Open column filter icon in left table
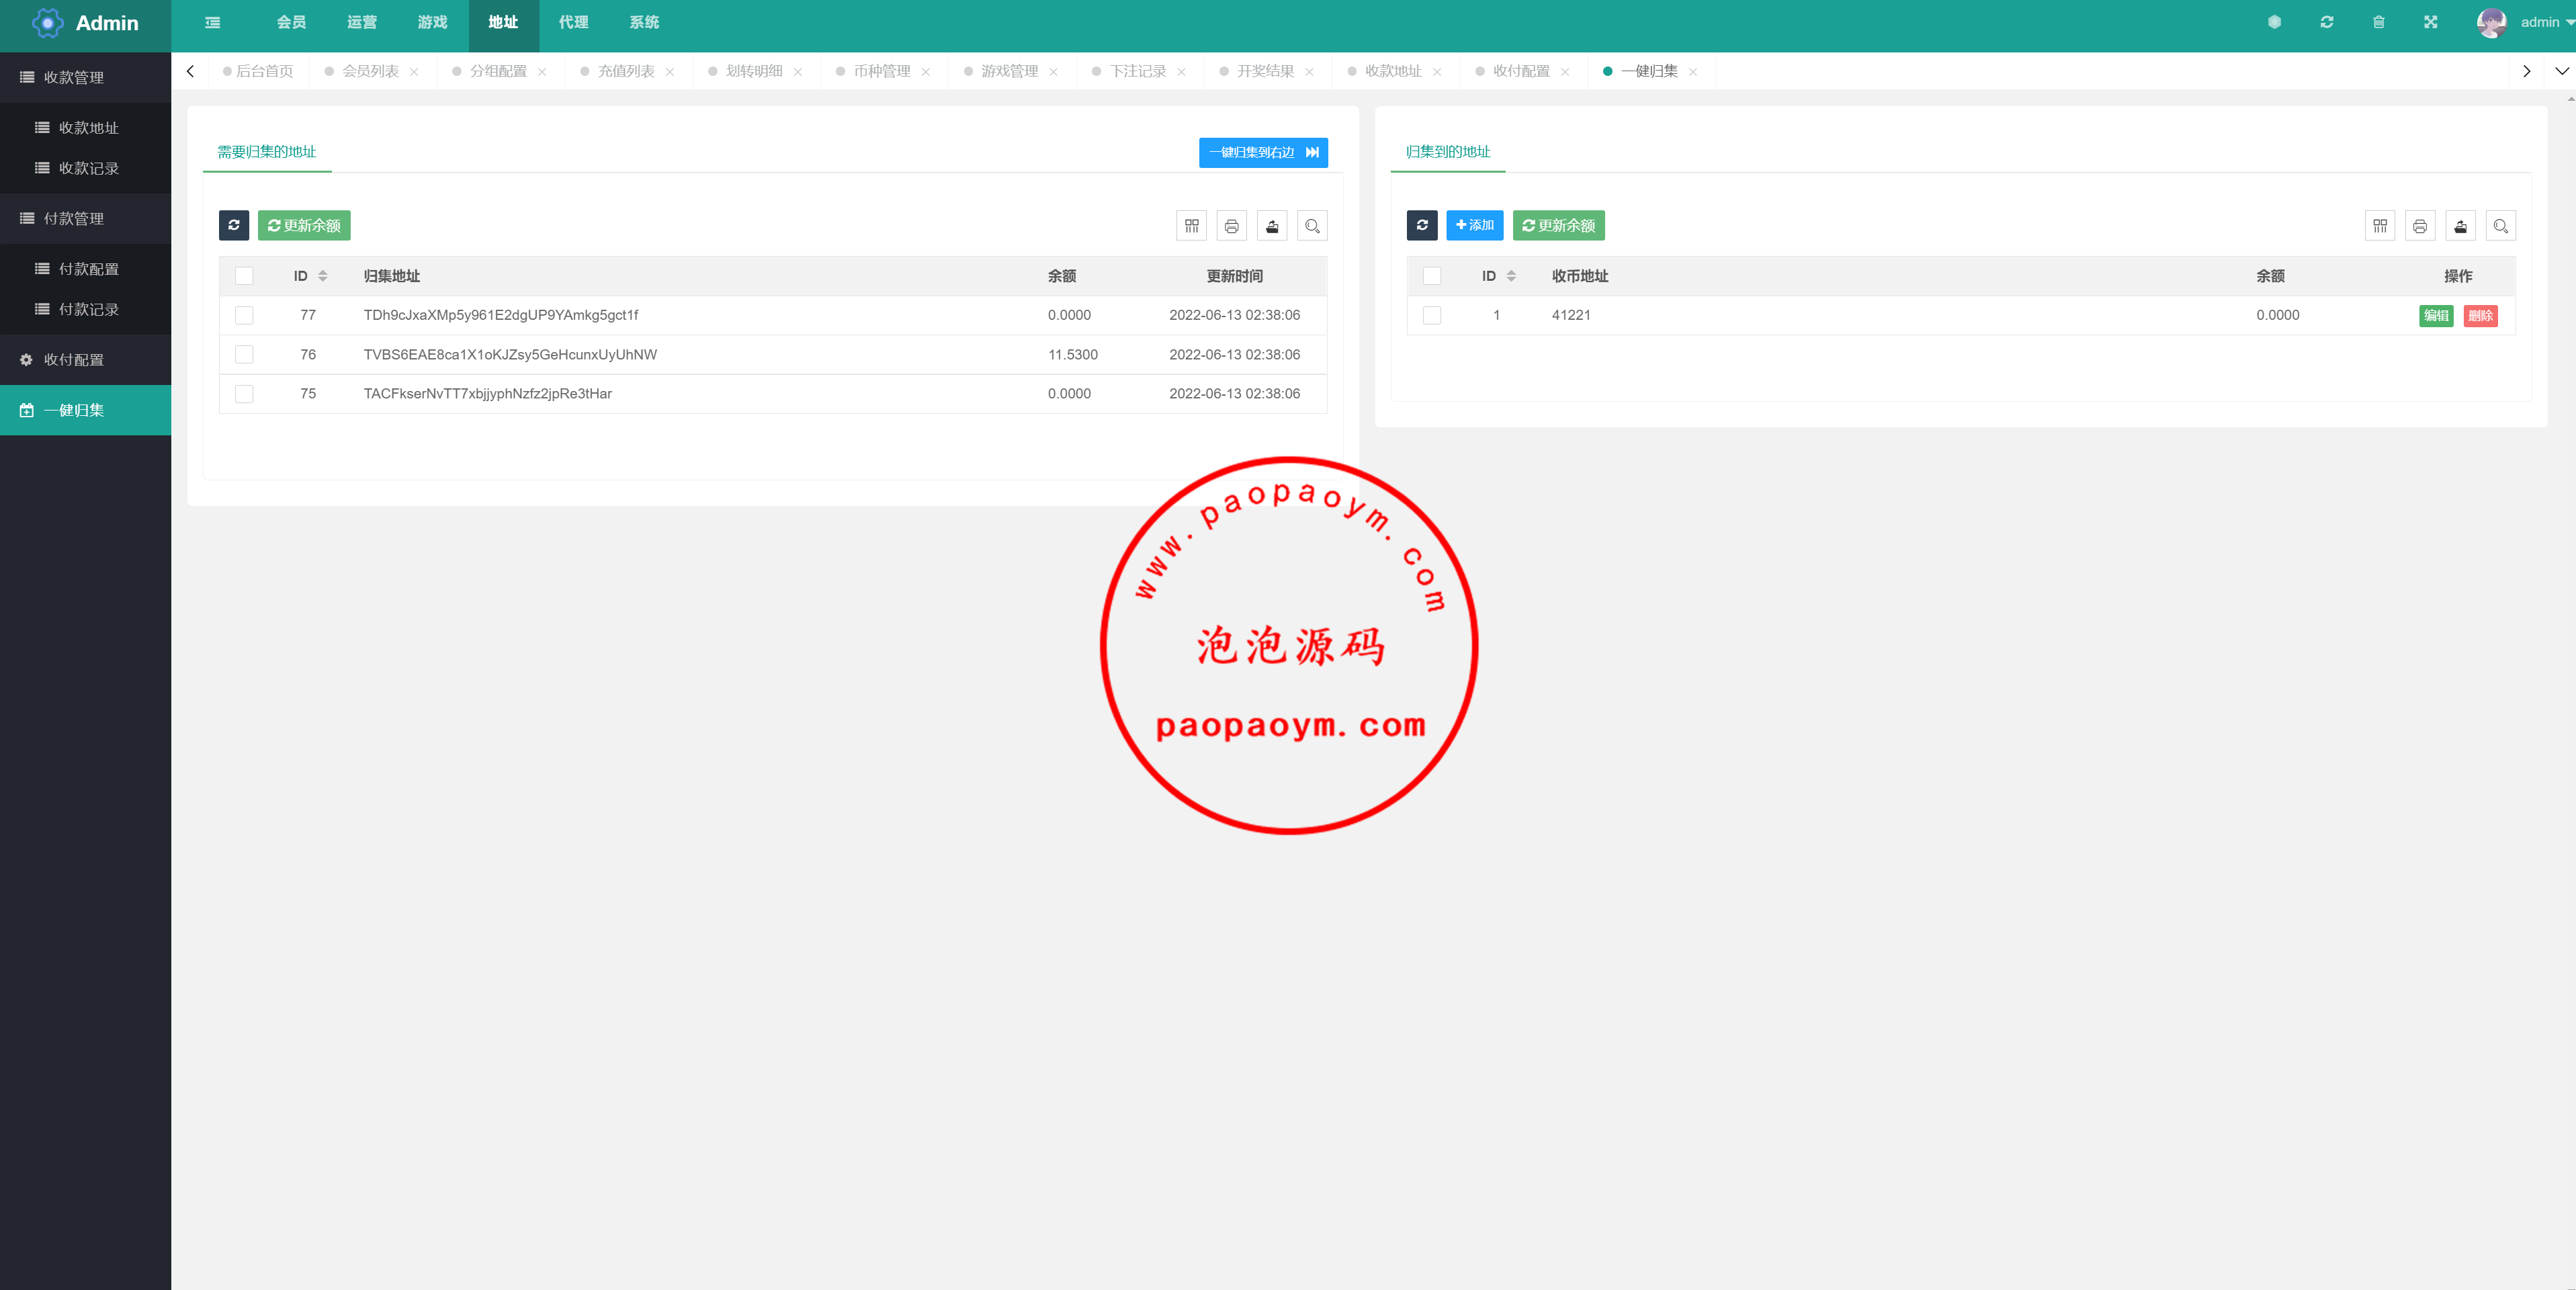The width and height of the screenshot is (2576, 1290). [1191, 226]
